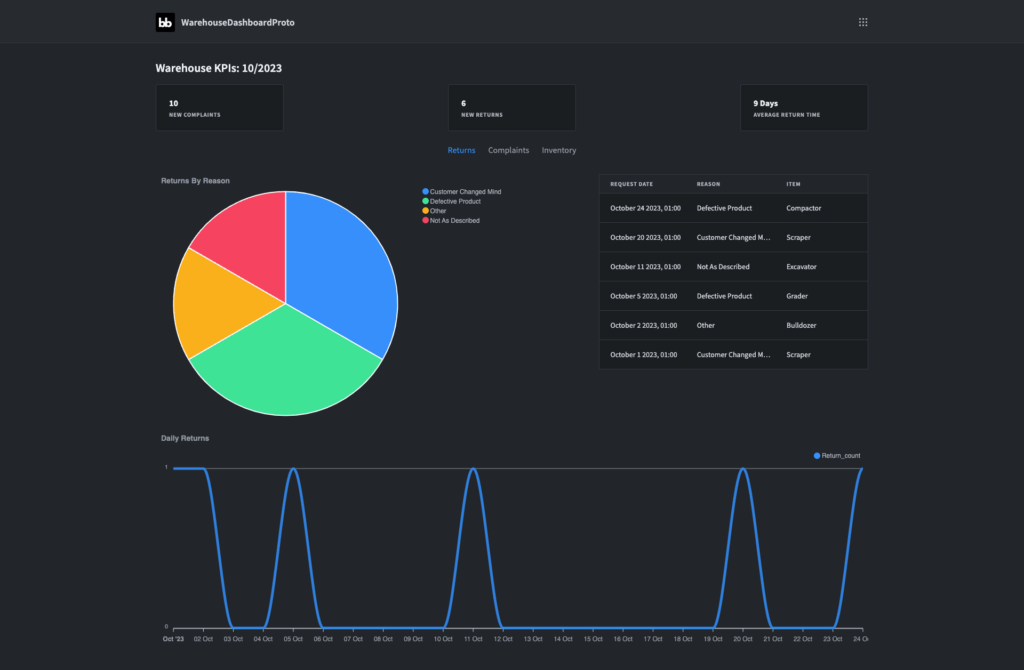This screenshot has width=1024, height=670.
Task: Sort table by Reason column header
Action: click(x=708, y=184)
